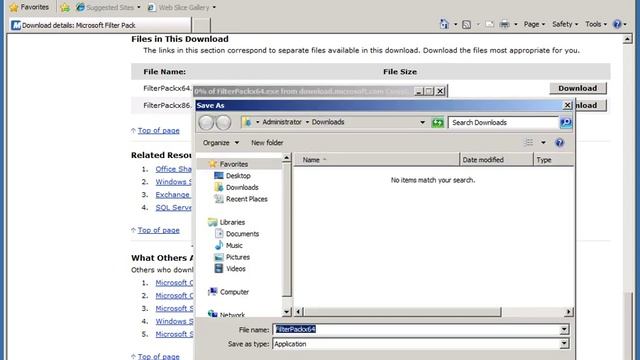Open the Organize dropdown menu

point(221,143)
